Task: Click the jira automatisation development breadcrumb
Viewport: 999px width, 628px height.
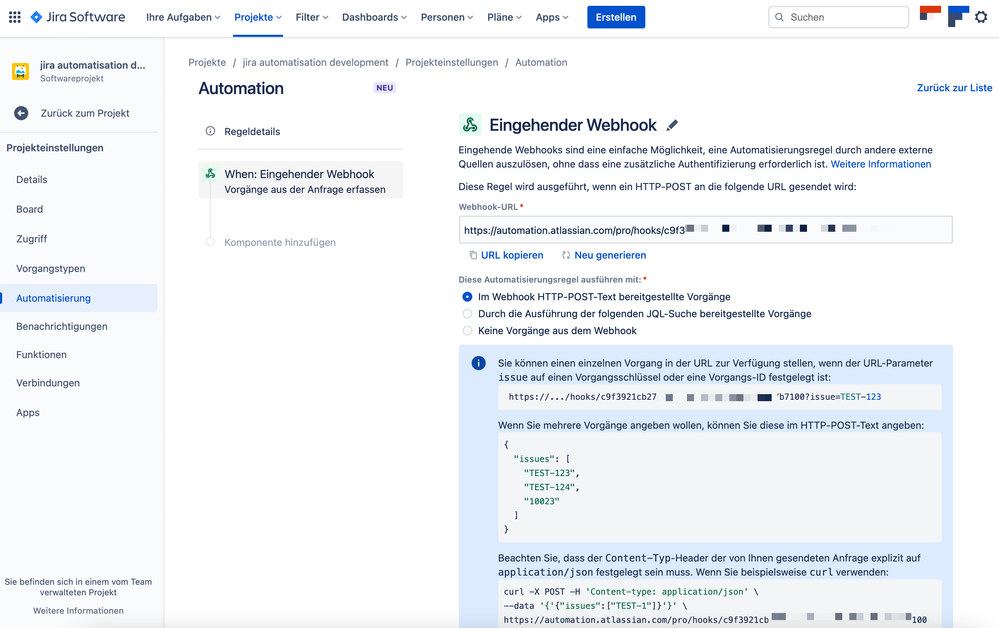Action: pyautogui.click(x=315, y=62)
